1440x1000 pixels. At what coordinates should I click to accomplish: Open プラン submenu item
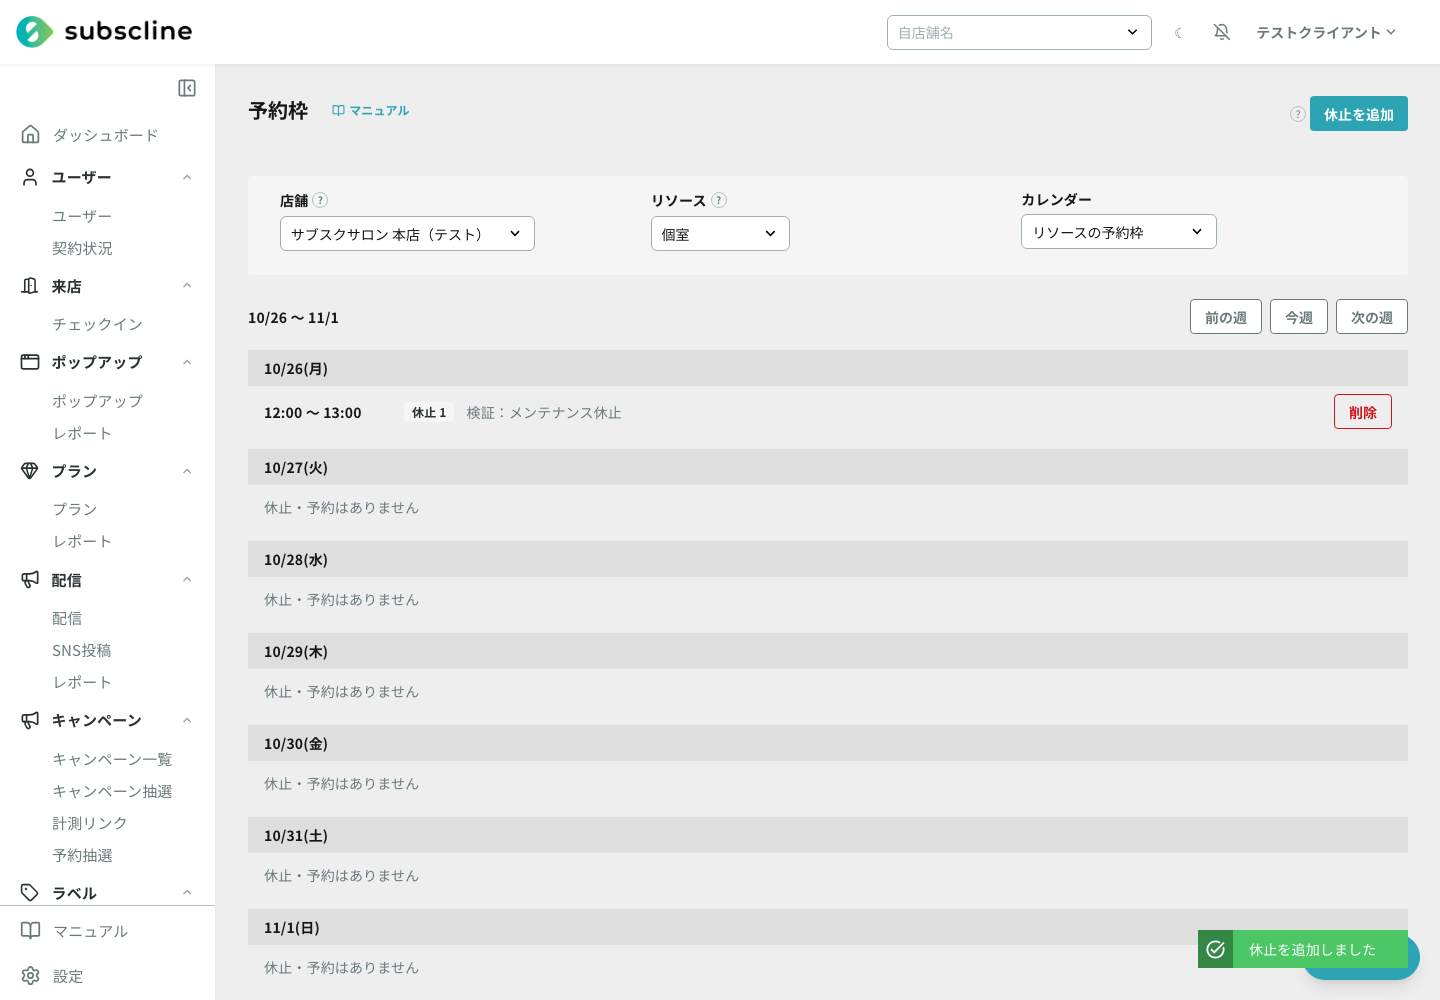coord(75,509)
